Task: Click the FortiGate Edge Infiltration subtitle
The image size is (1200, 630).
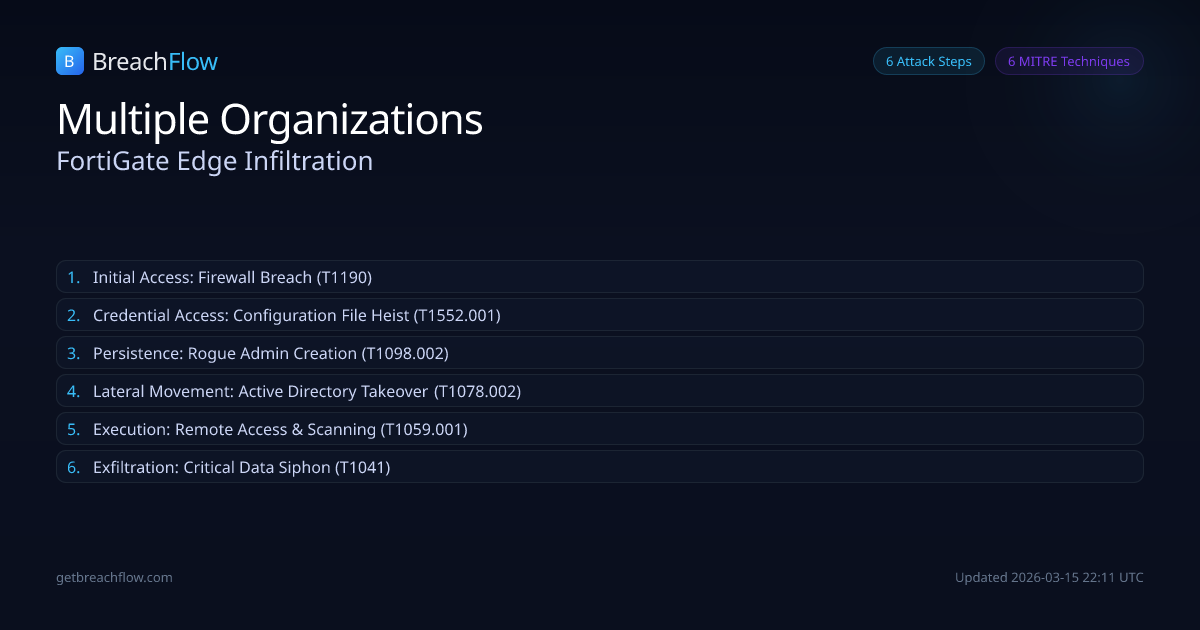Action: 215,161
